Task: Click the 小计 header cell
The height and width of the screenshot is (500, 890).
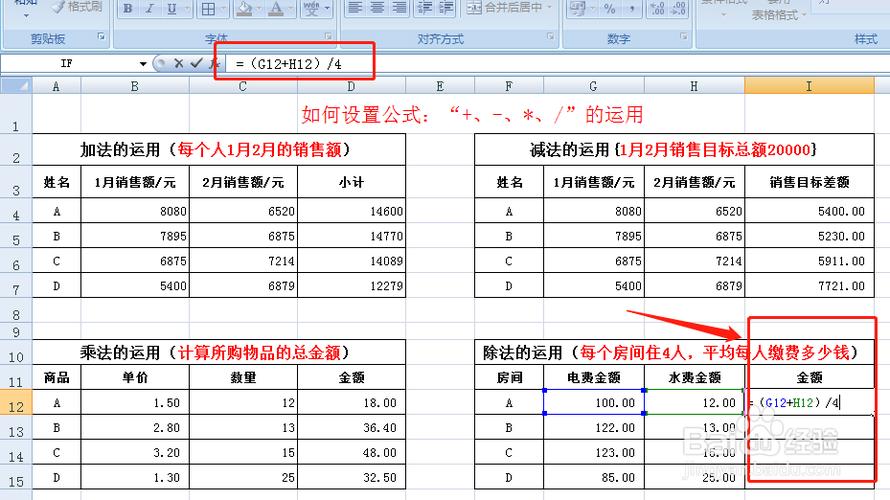Action: coord(351,182)
